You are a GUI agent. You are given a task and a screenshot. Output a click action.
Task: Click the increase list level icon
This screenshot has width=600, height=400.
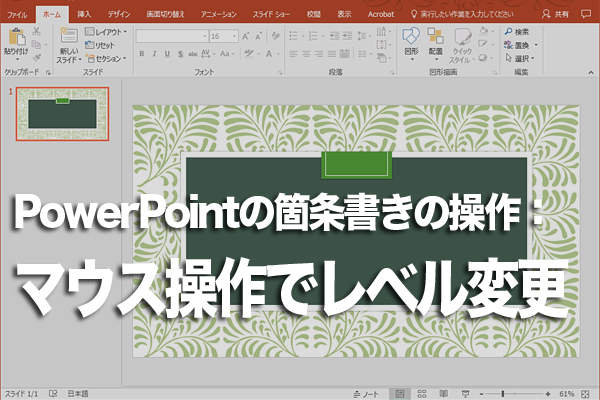347,36
